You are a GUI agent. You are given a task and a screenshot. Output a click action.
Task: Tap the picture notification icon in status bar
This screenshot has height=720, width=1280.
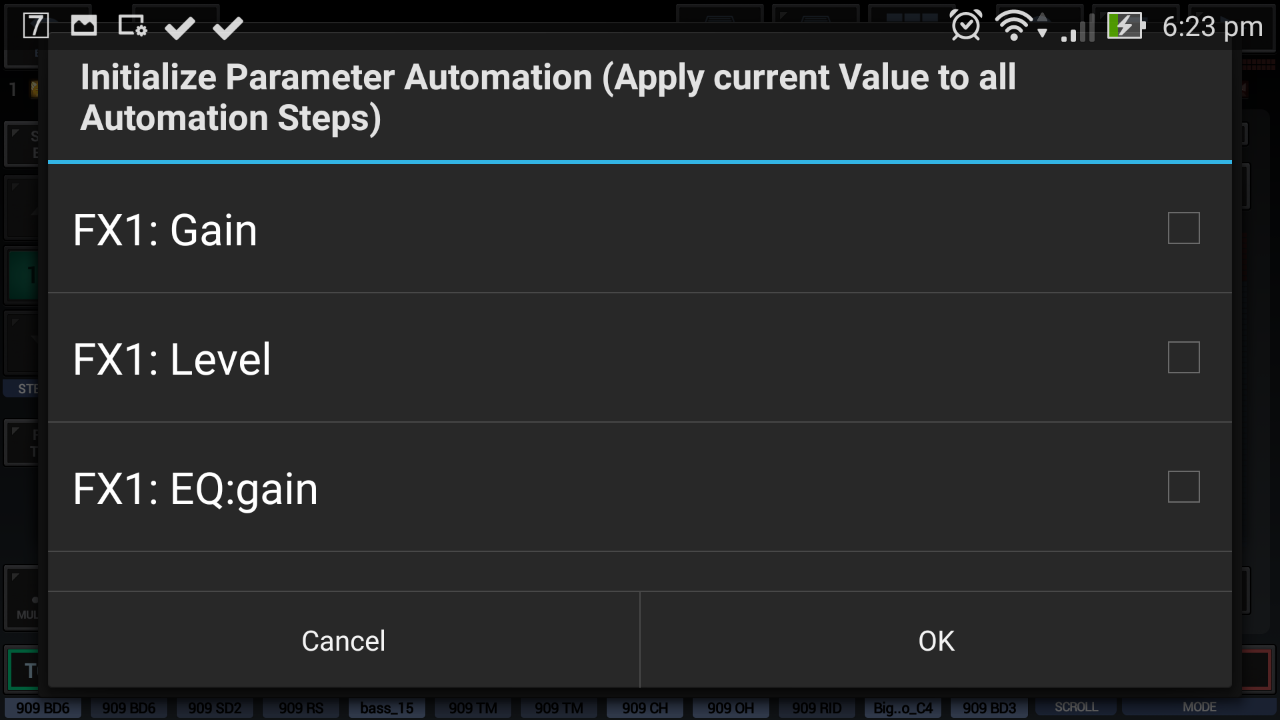pyautogui.click(x=84, y=26)
